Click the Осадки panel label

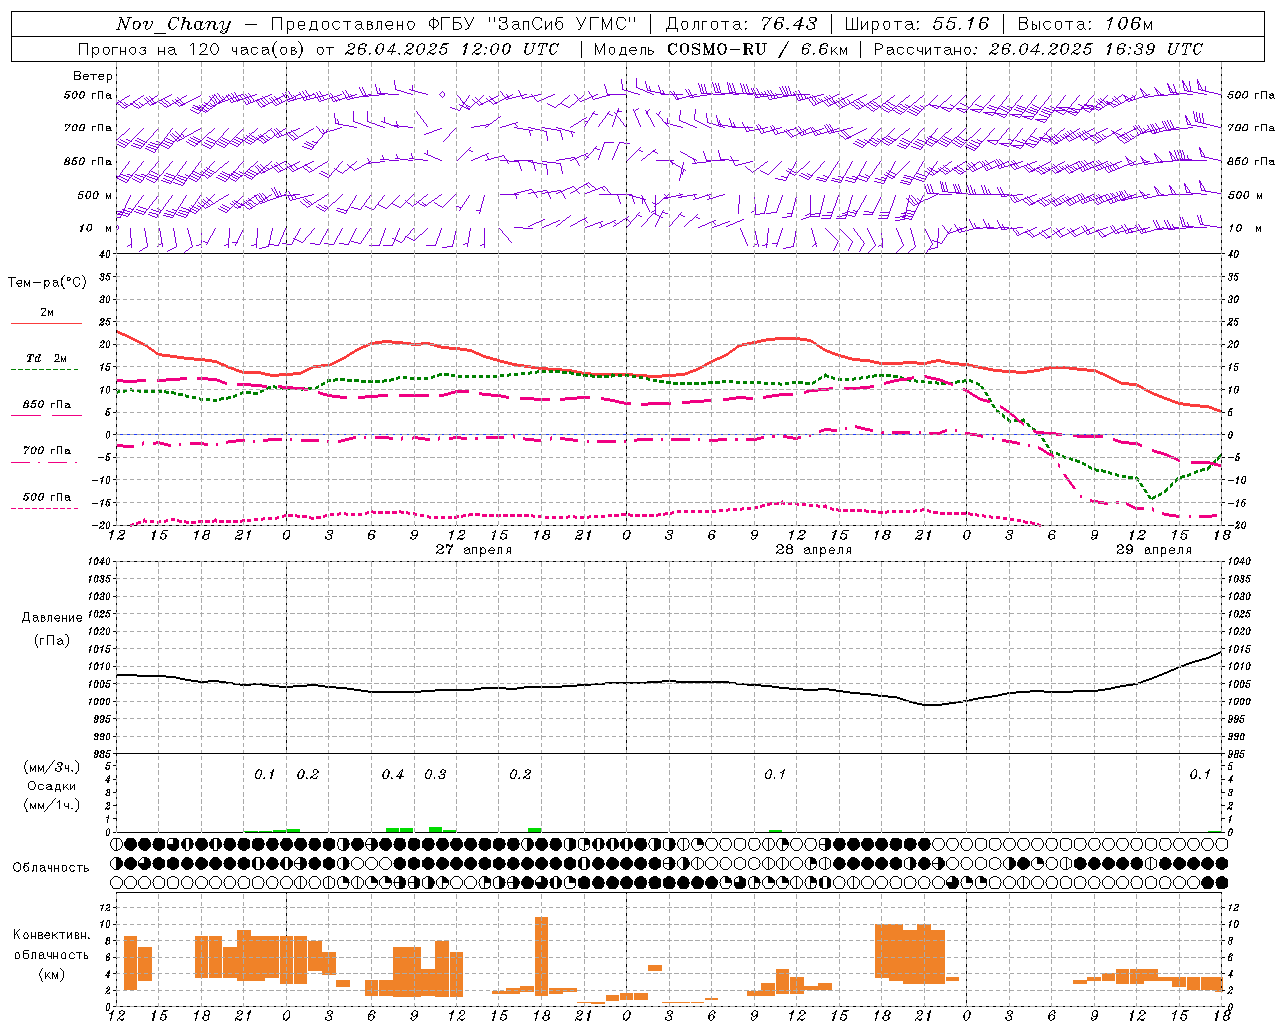coord(52,786)
